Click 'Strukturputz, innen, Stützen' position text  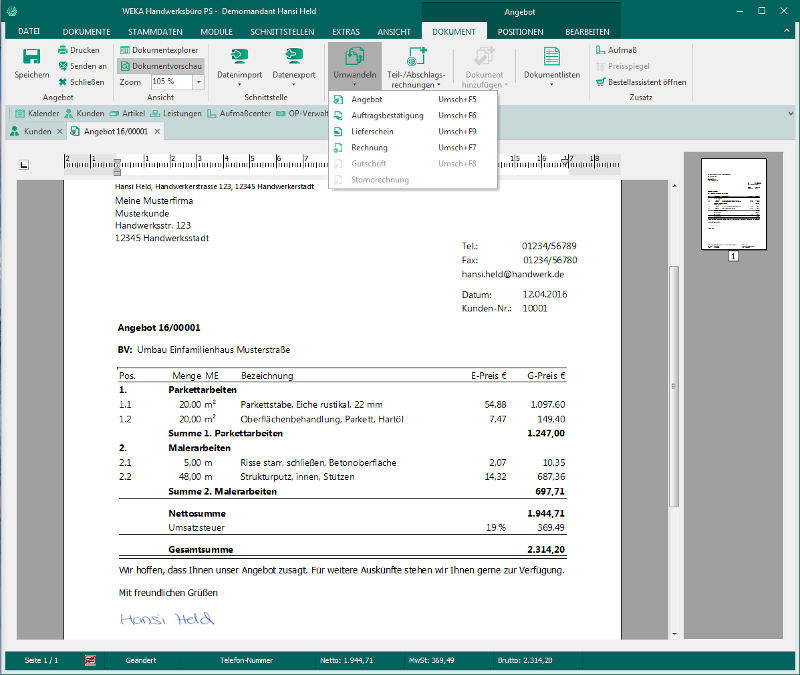(x=297, y=477)
